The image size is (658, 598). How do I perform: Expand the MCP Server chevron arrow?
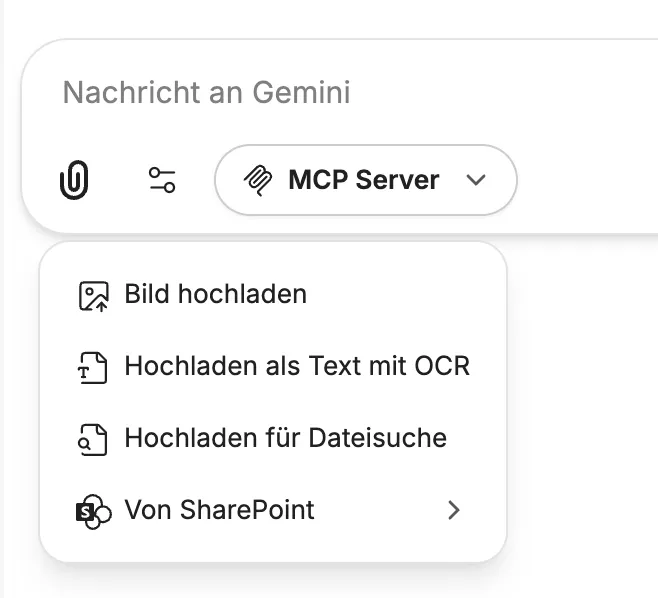coord(476,181)
